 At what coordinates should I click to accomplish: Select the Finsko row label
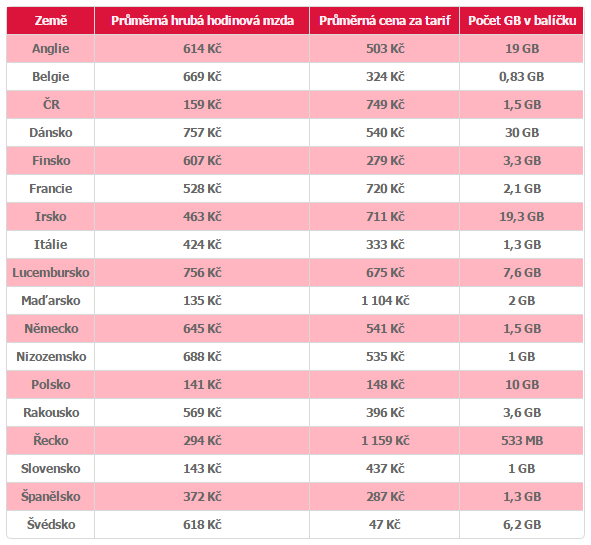[51, 161]
